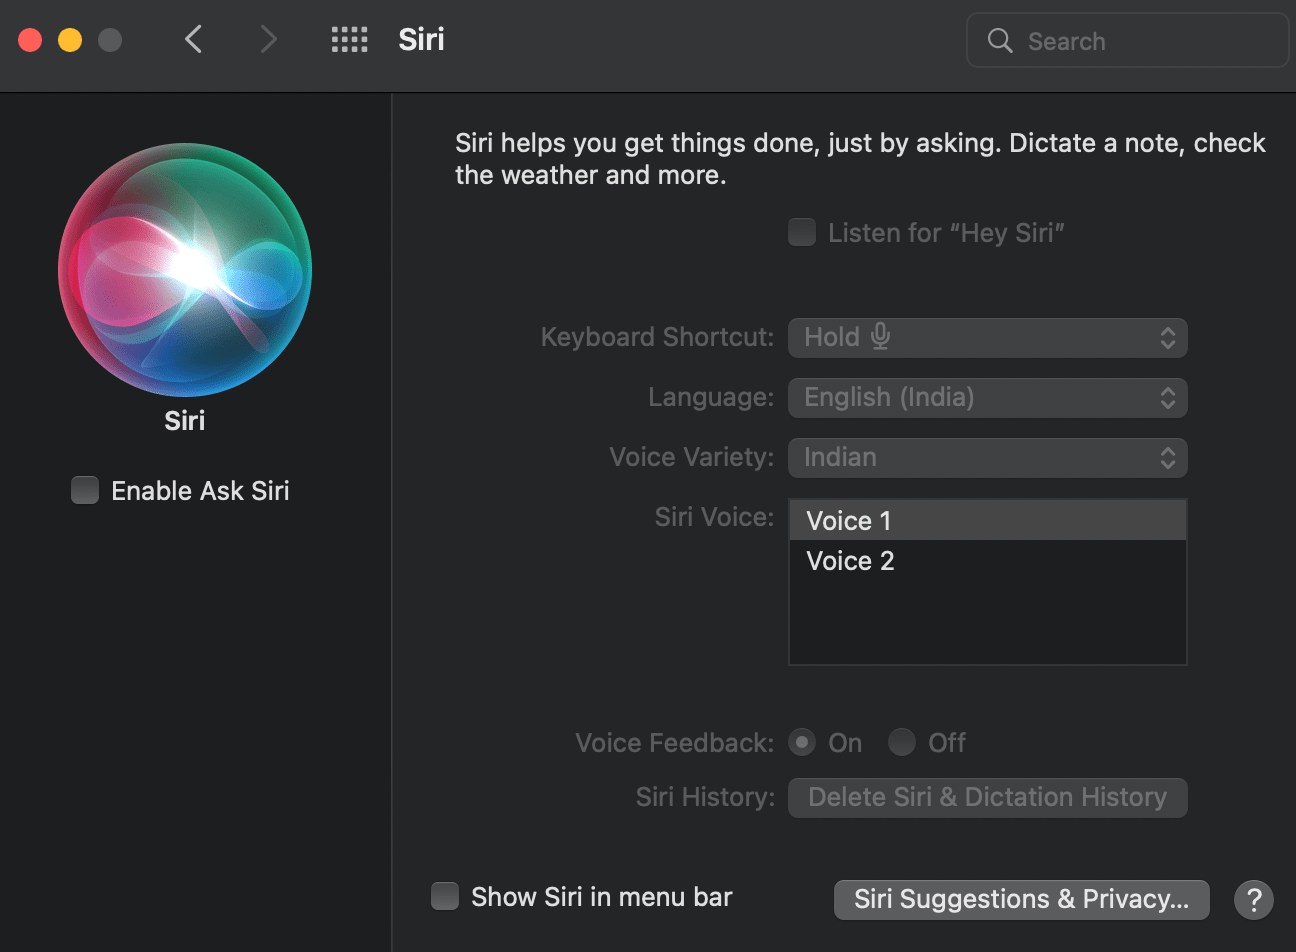
Task: Enable the Ask Siri checkbox
Action: (x=85, y=490)
